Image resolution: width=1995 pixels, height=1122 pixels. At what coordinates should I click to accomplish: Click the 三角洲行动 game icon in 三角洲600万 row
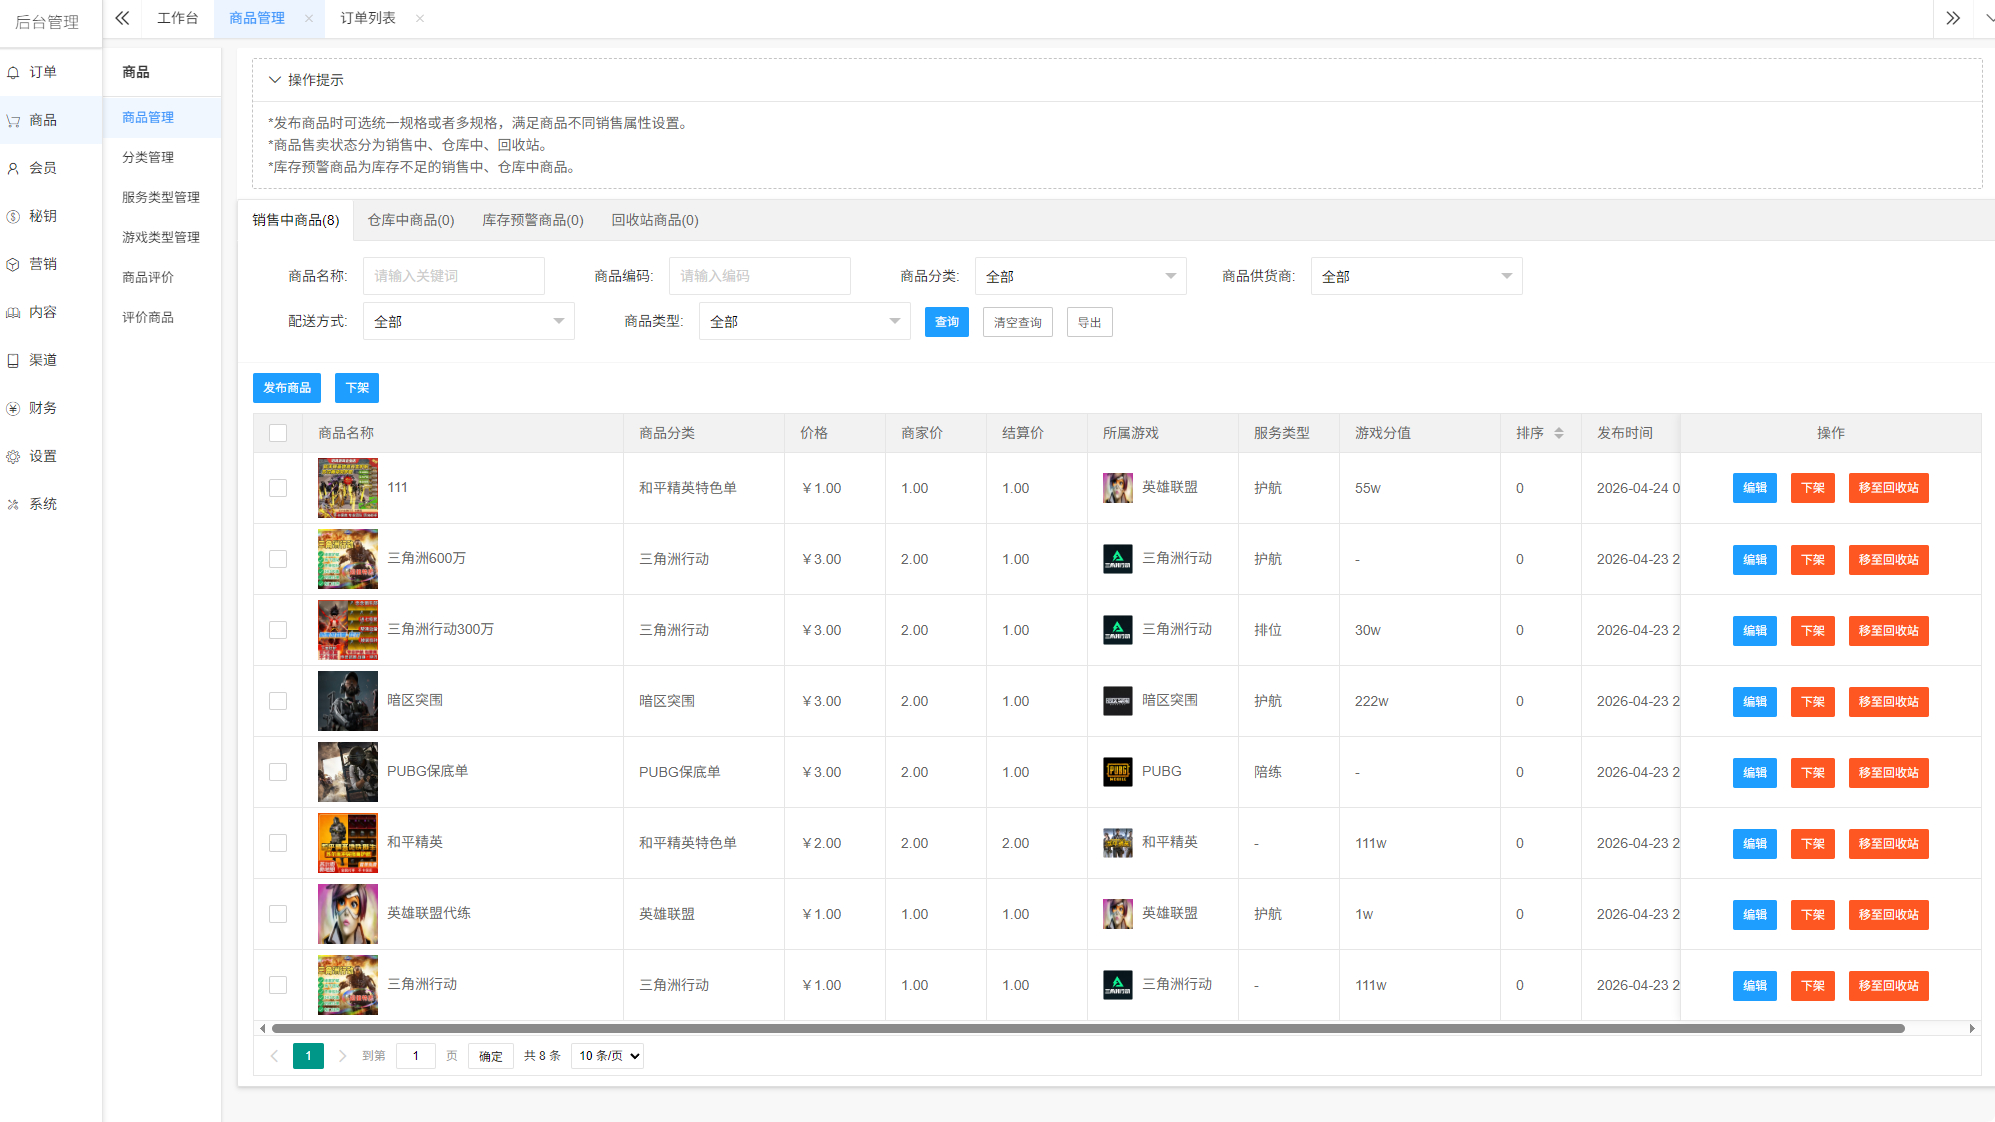tap(1117, 559)
